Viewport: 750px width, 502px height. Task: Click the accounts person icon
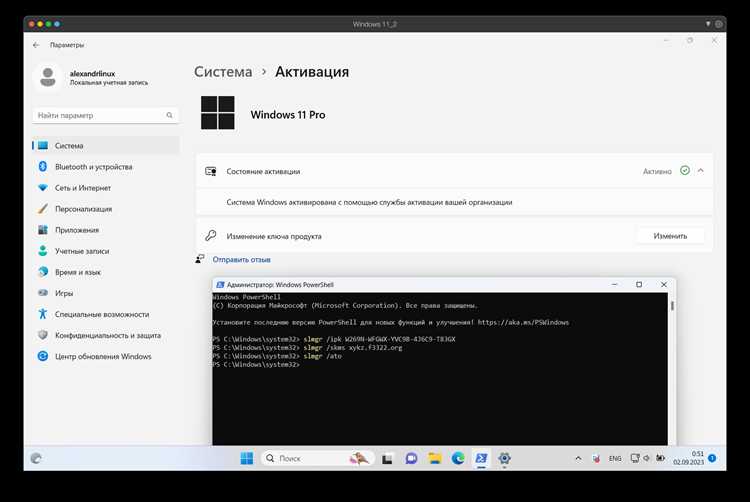(43, 251)
